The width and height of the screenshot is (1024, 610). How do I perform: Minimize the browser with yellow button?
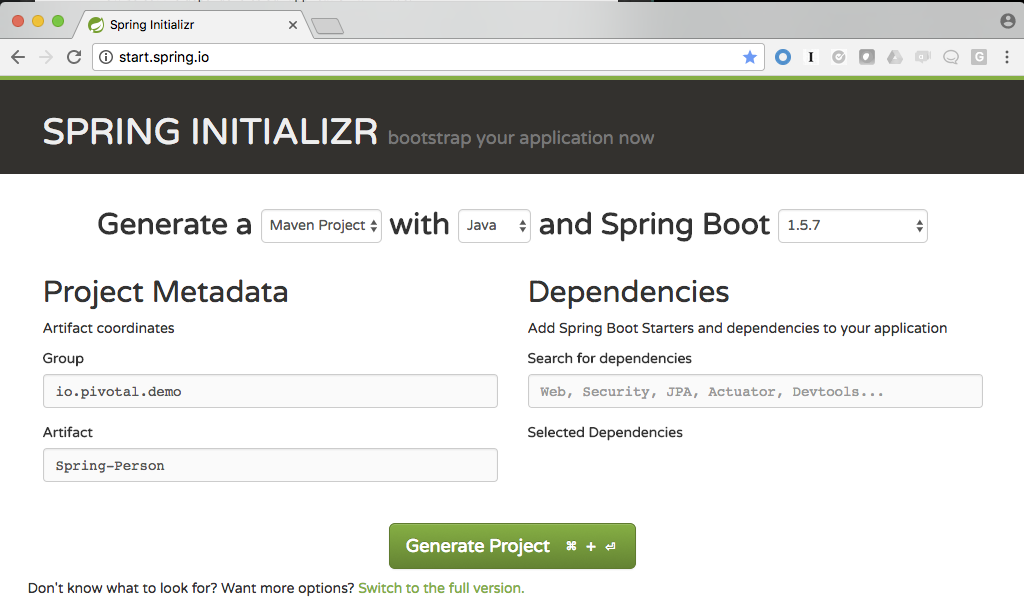(x=38, y=22)
